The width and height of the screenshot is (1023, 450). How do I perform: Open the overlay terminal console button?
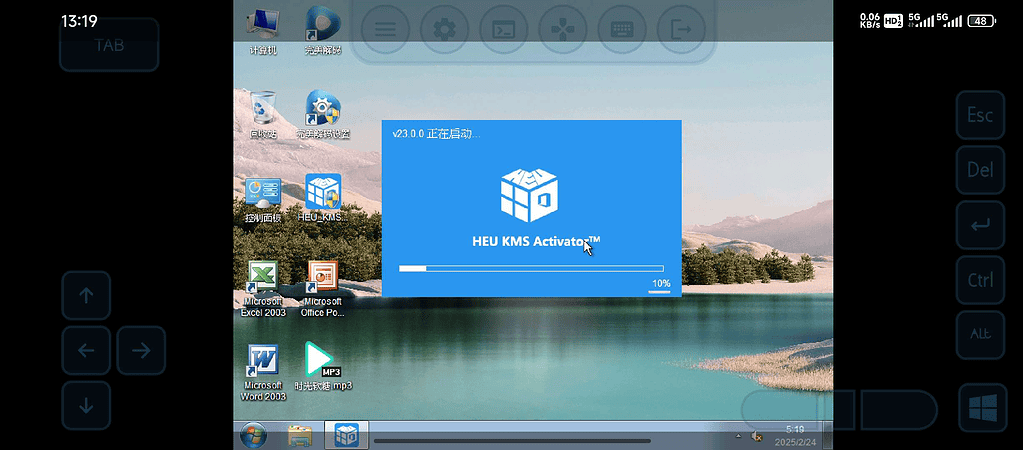tap(504, 29)
